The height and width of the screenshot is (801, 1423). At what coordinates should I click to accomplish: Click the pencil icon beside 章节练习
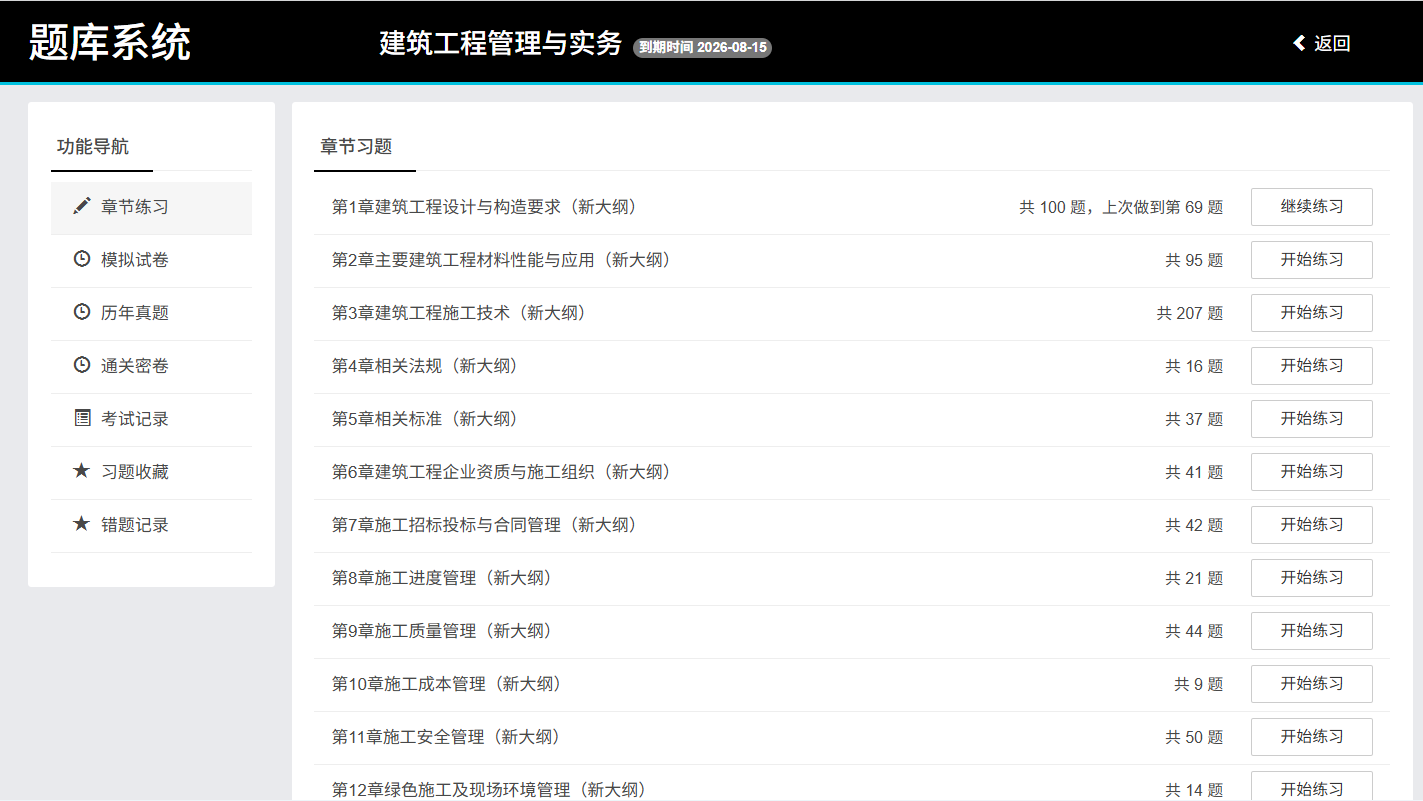click(x=82, y=207)
